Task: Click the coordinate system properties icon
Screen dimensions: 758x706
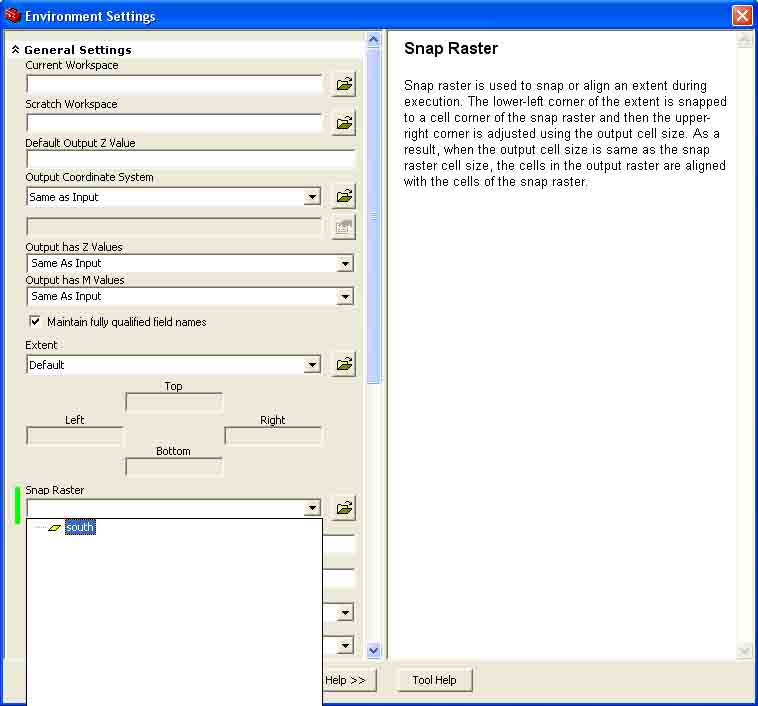Action: (x=344, y=227)
